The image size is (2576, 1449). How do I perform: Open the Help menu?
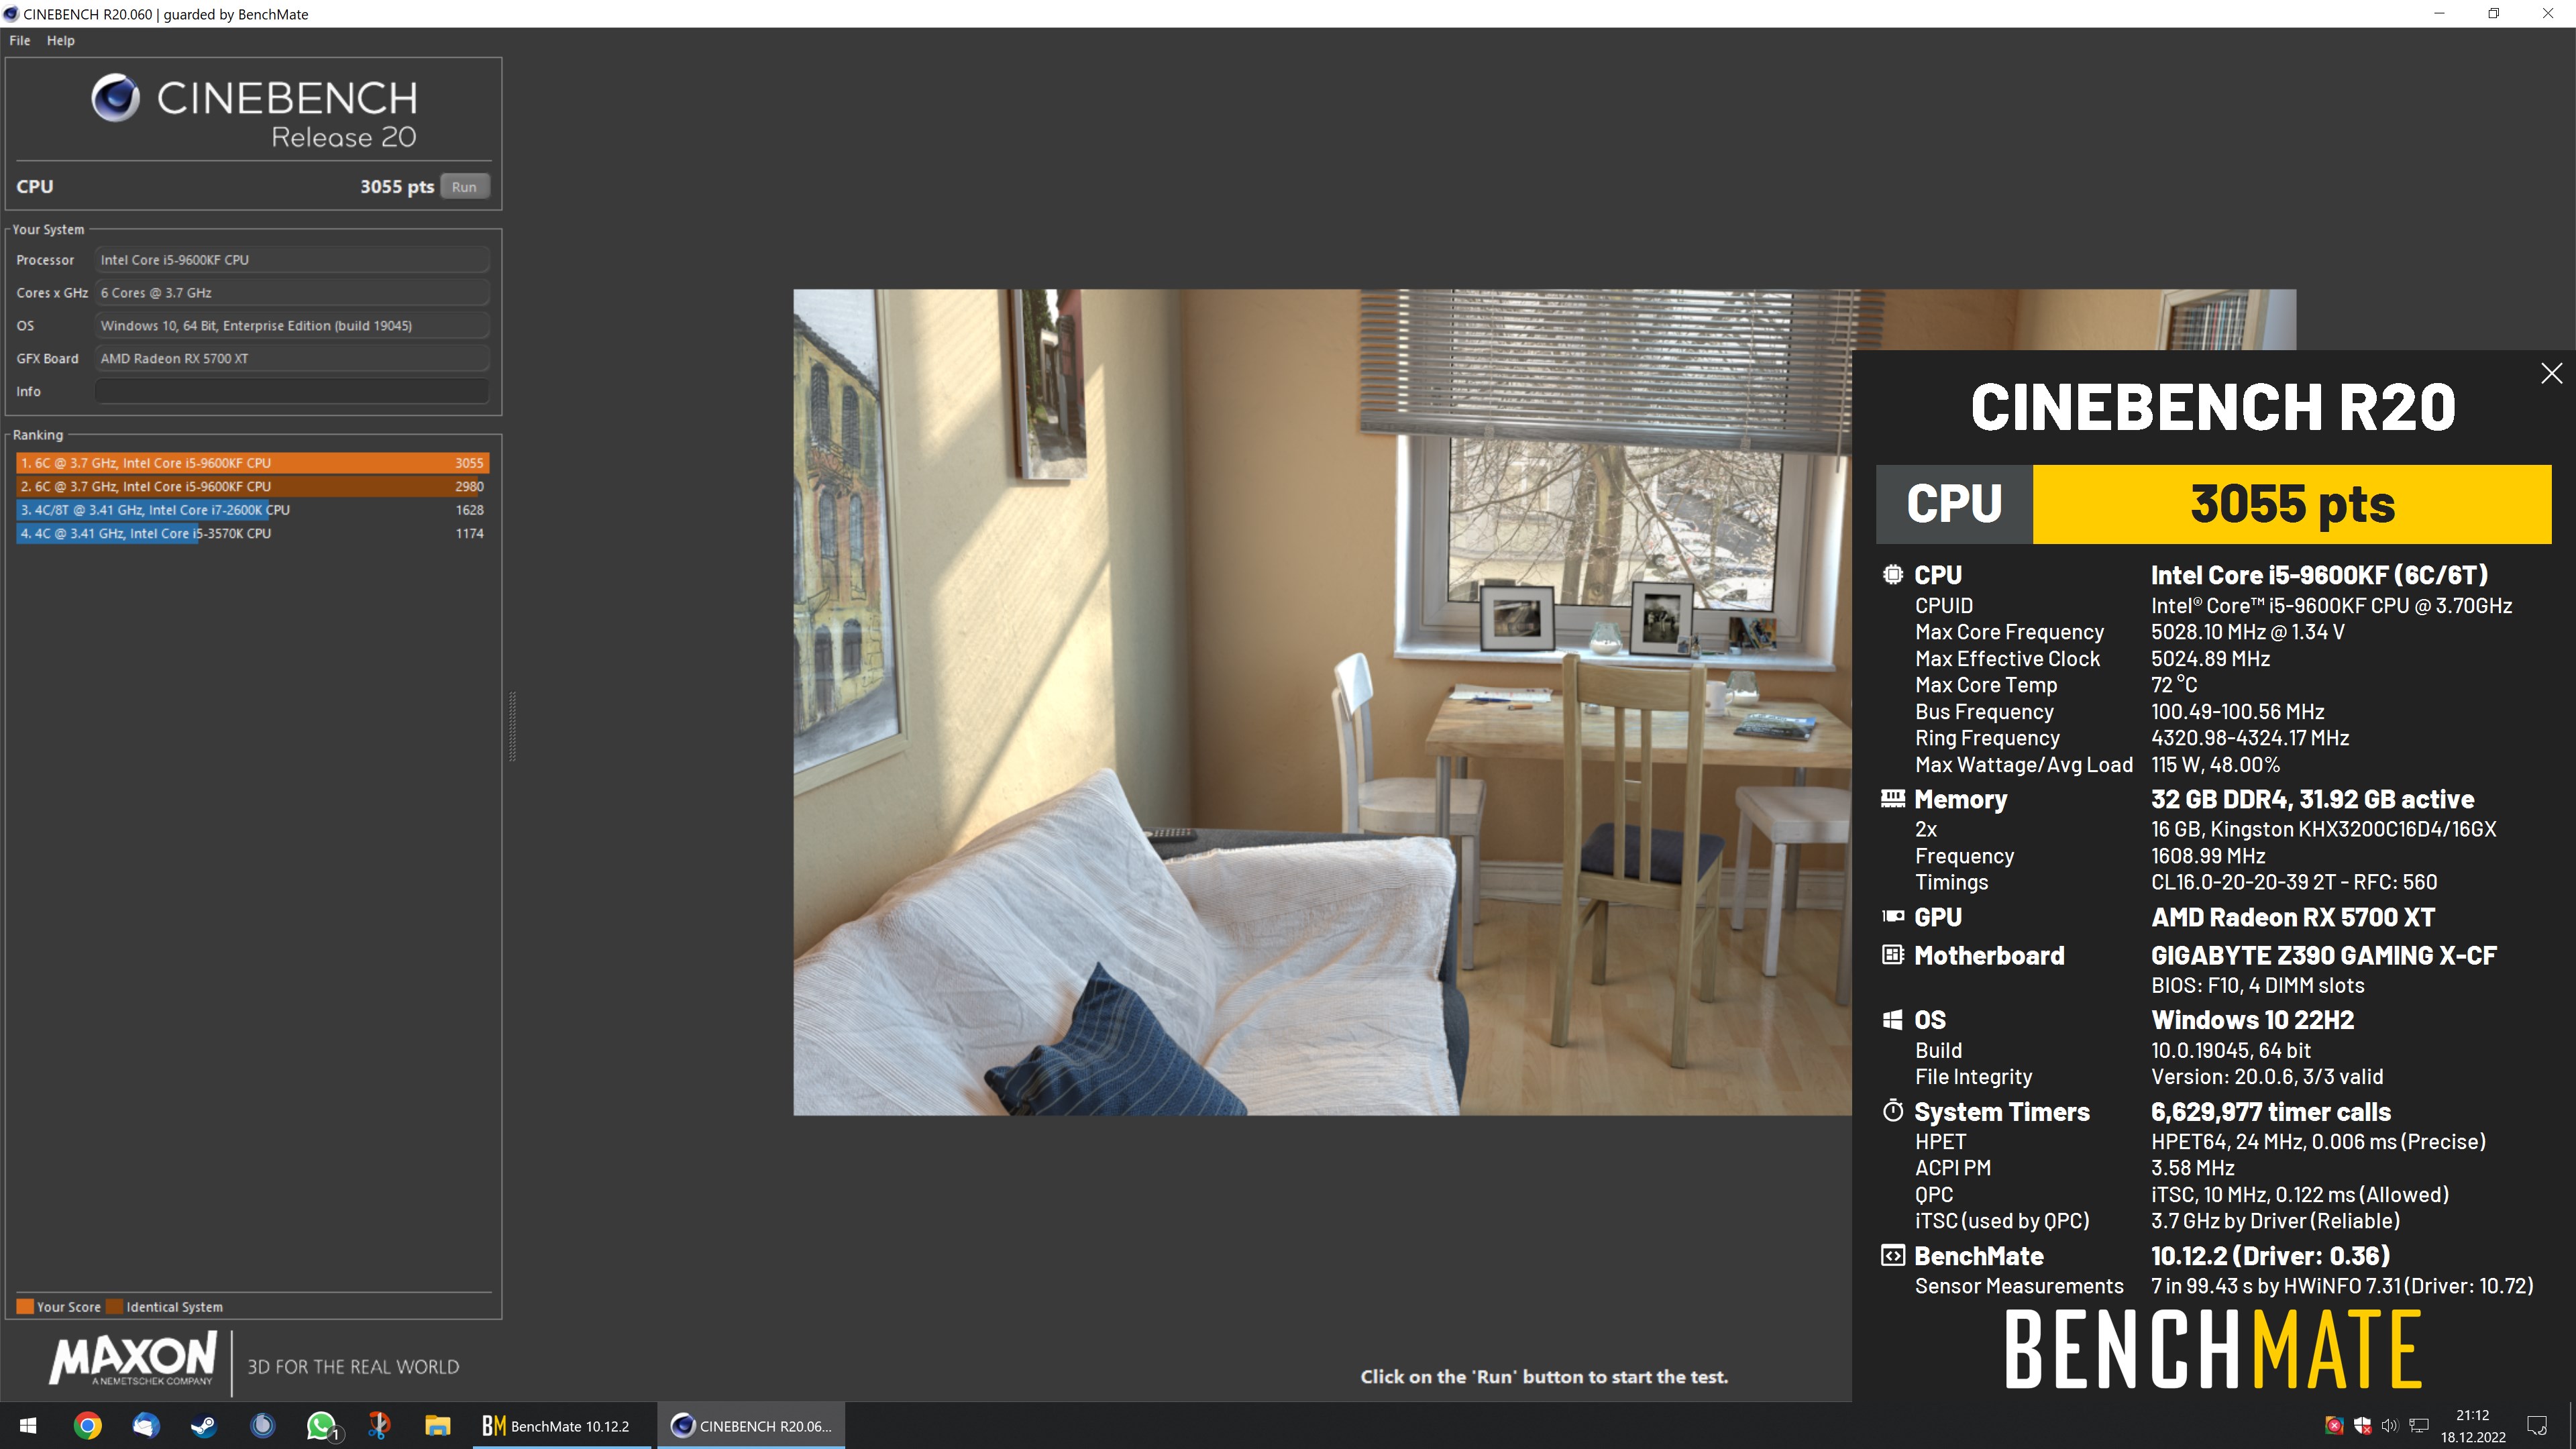tap(61, 40)
